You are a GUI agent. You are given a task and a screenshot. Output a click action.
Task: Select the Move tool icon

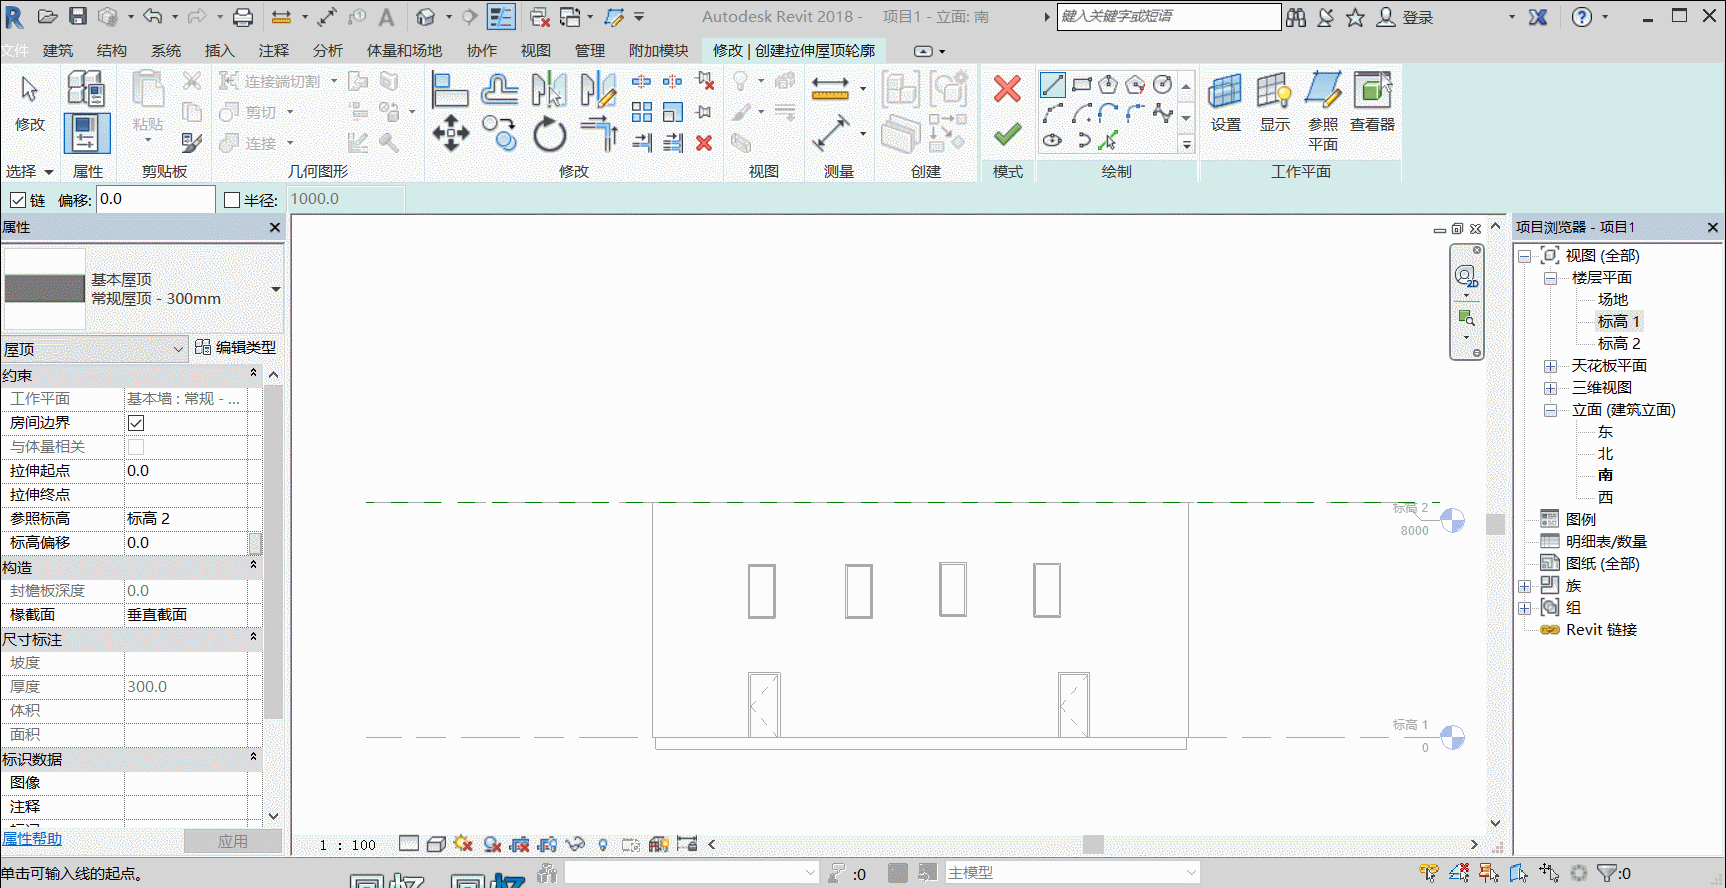pos(450,133)
